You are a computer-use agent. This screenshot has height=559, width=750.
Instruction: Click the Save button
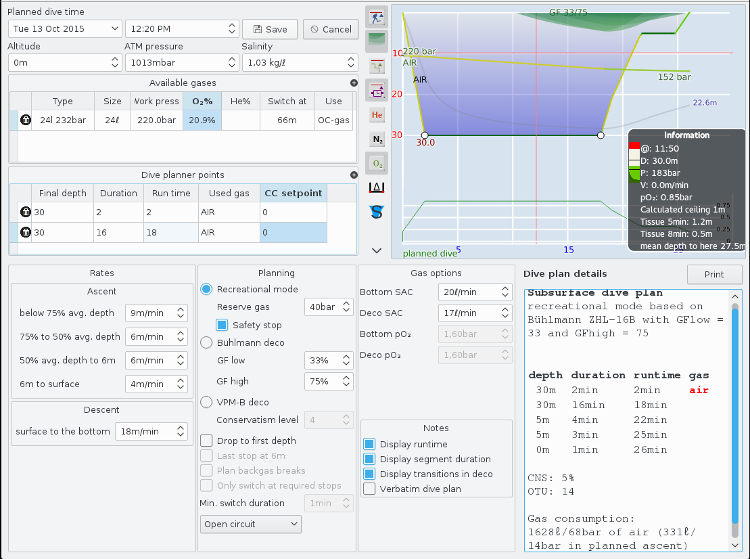click(x=269, y=29)
